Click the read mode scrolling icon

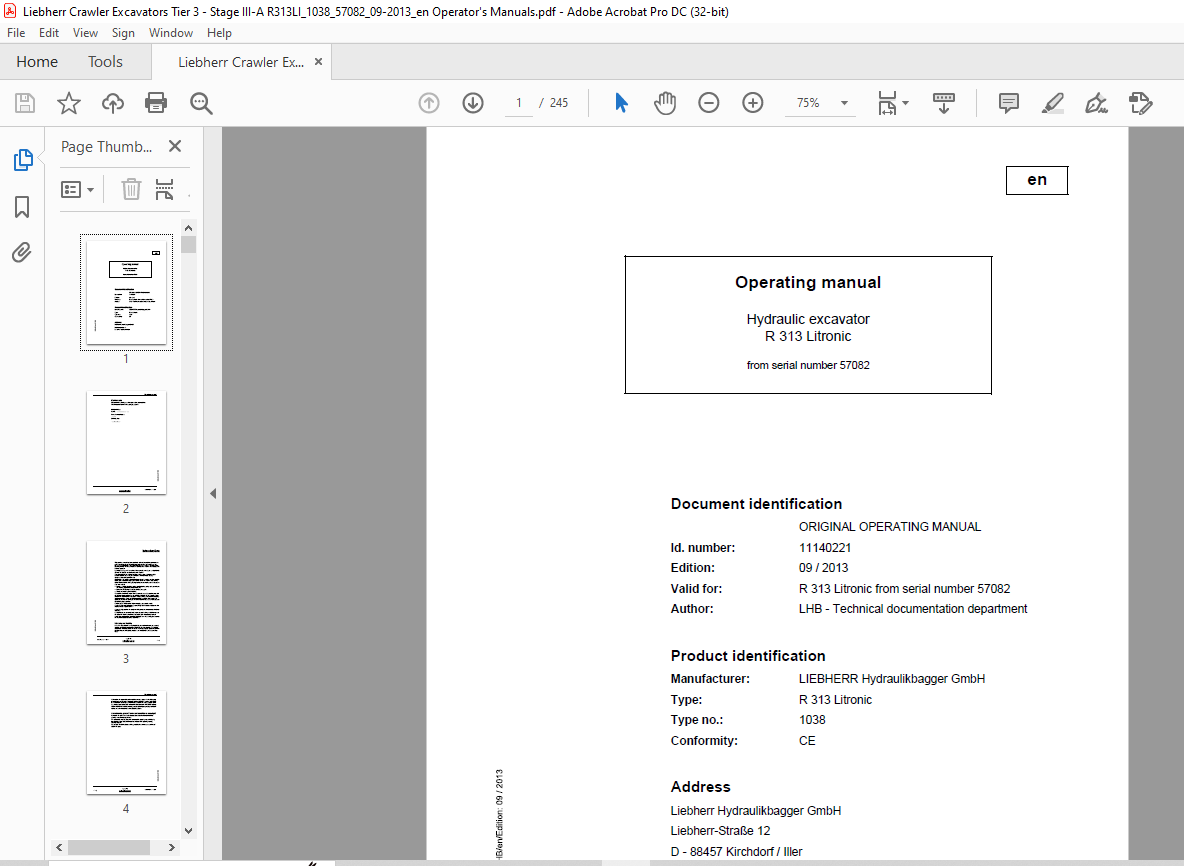click(x=944, y=103)
